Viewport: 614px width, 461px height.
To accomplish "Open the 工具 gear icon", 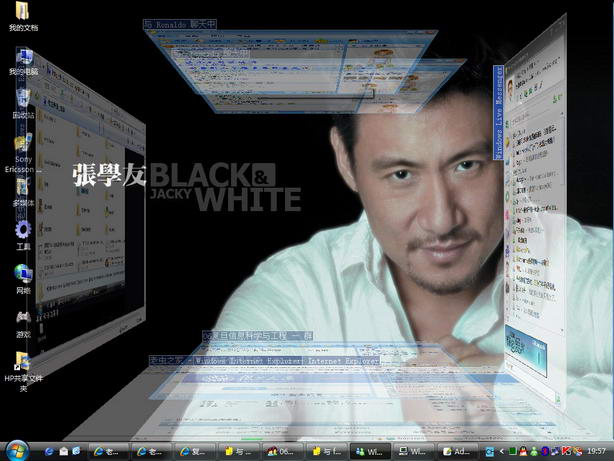I will 22,232.
